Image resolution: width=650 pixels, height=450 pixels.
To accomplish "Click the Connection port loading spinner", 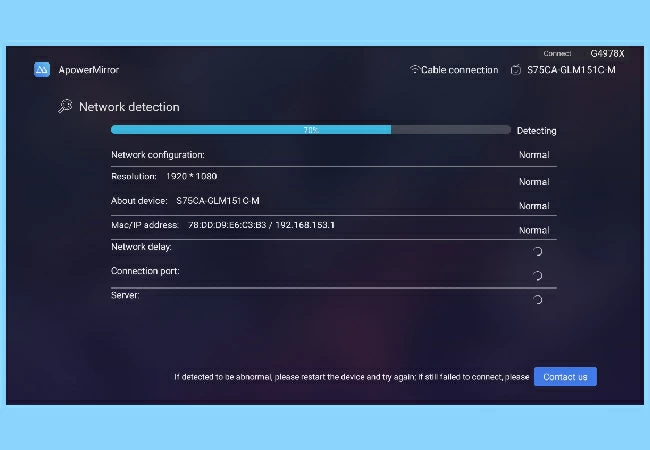I will point(537,276).
